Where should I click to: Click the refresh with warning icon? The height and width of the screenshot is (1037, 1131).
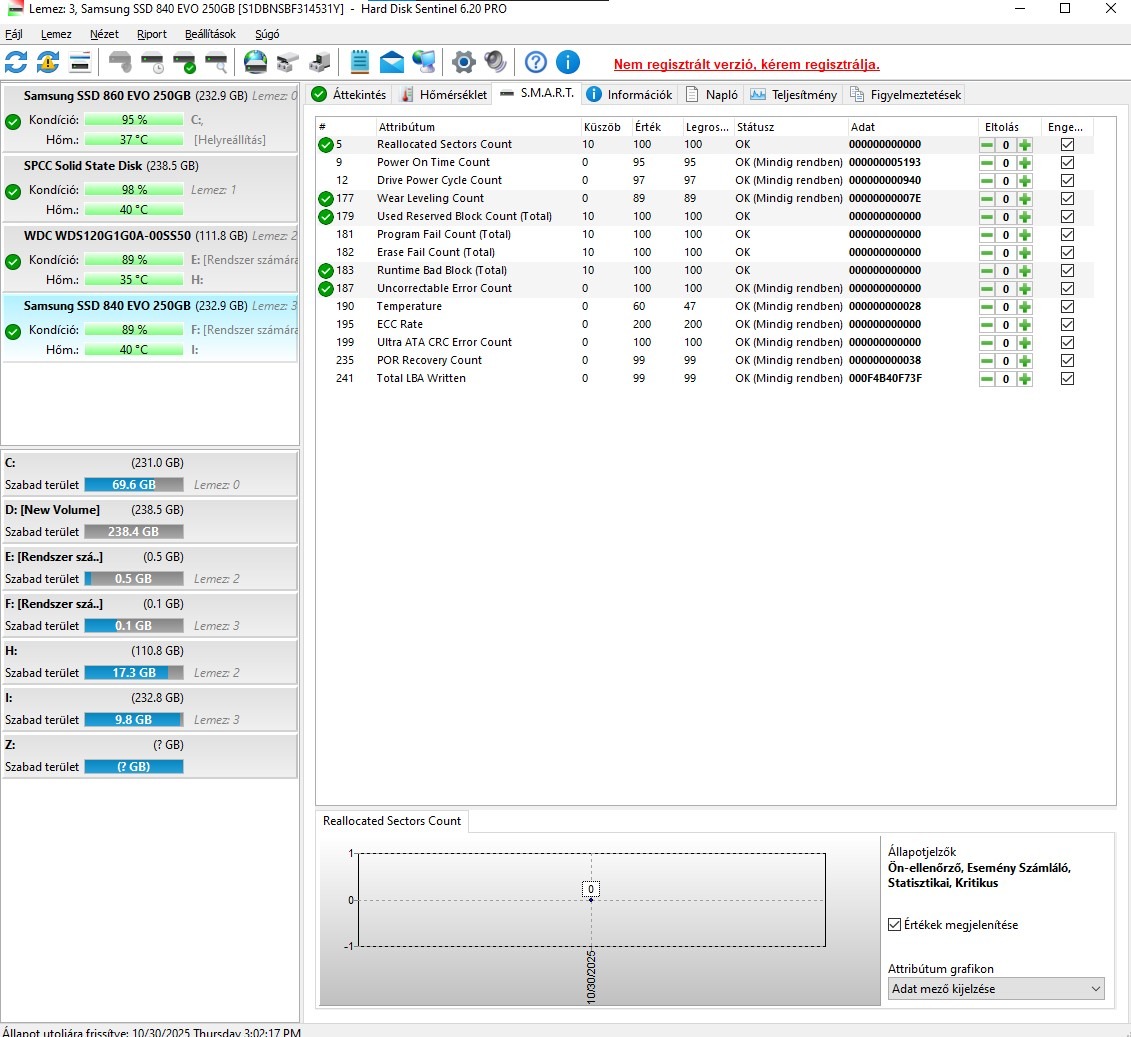tap(48, 62)
